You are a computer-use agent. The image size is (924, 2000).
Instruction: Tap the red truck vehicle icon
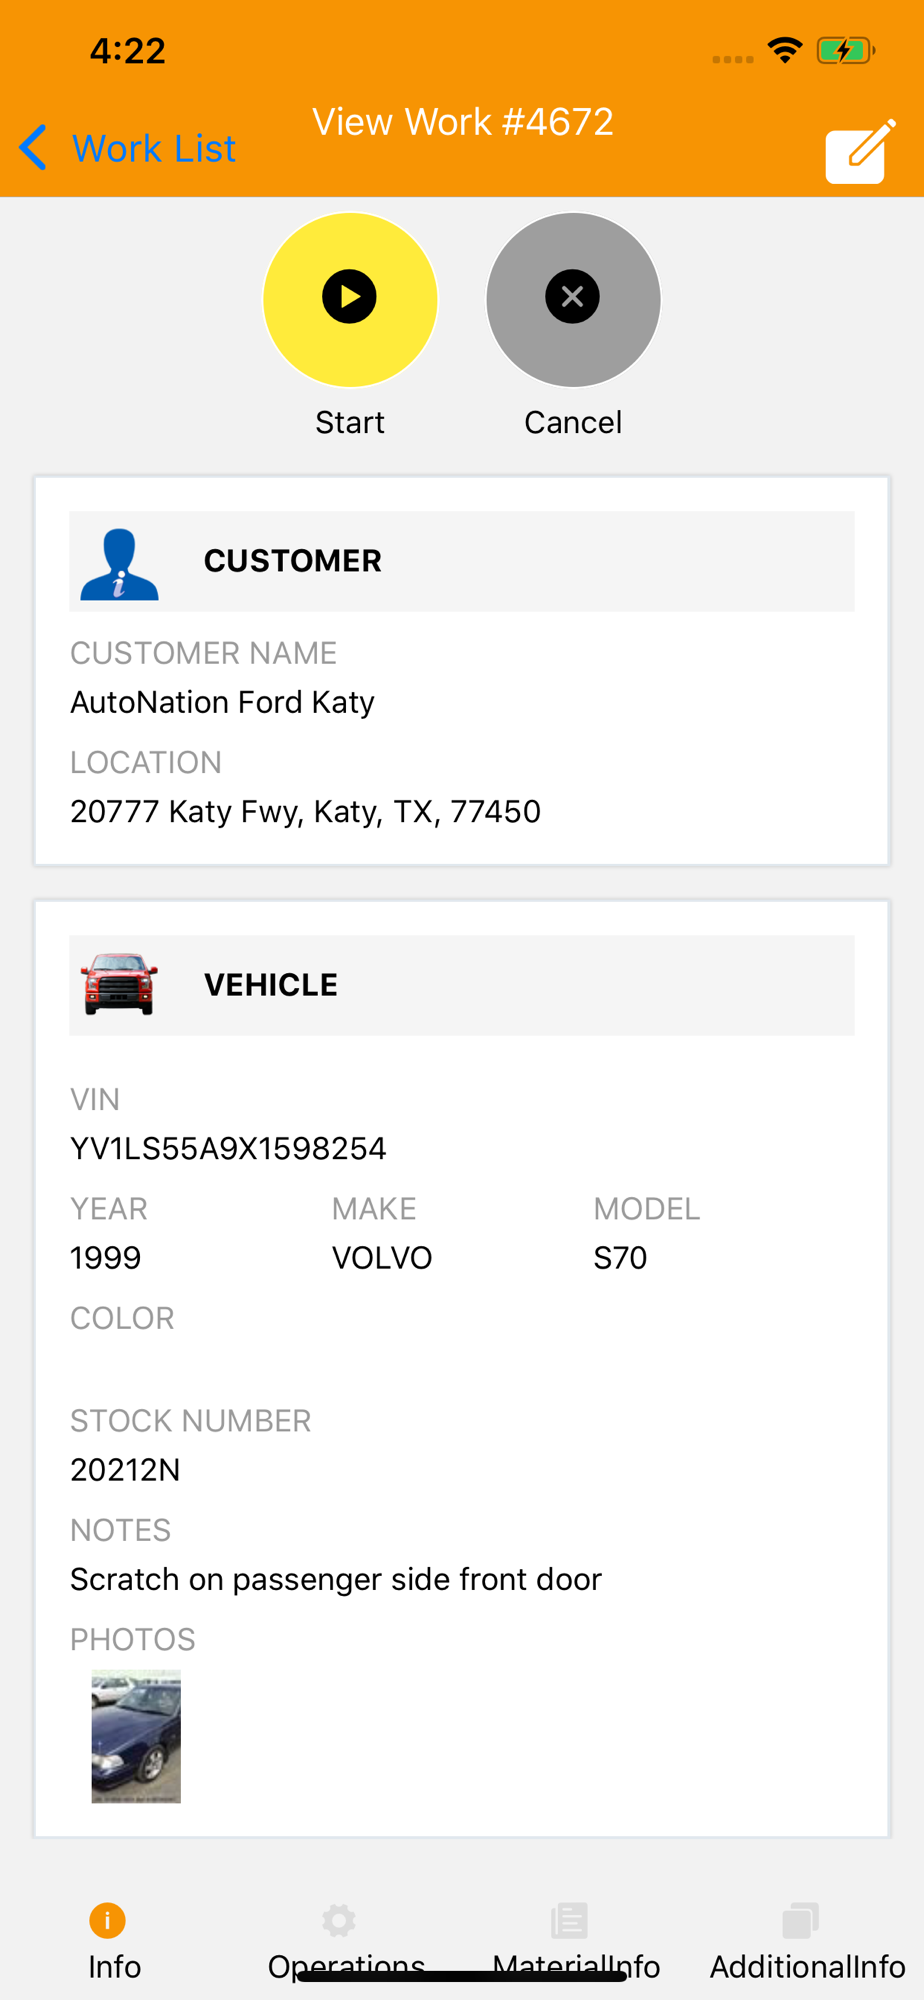120,985
